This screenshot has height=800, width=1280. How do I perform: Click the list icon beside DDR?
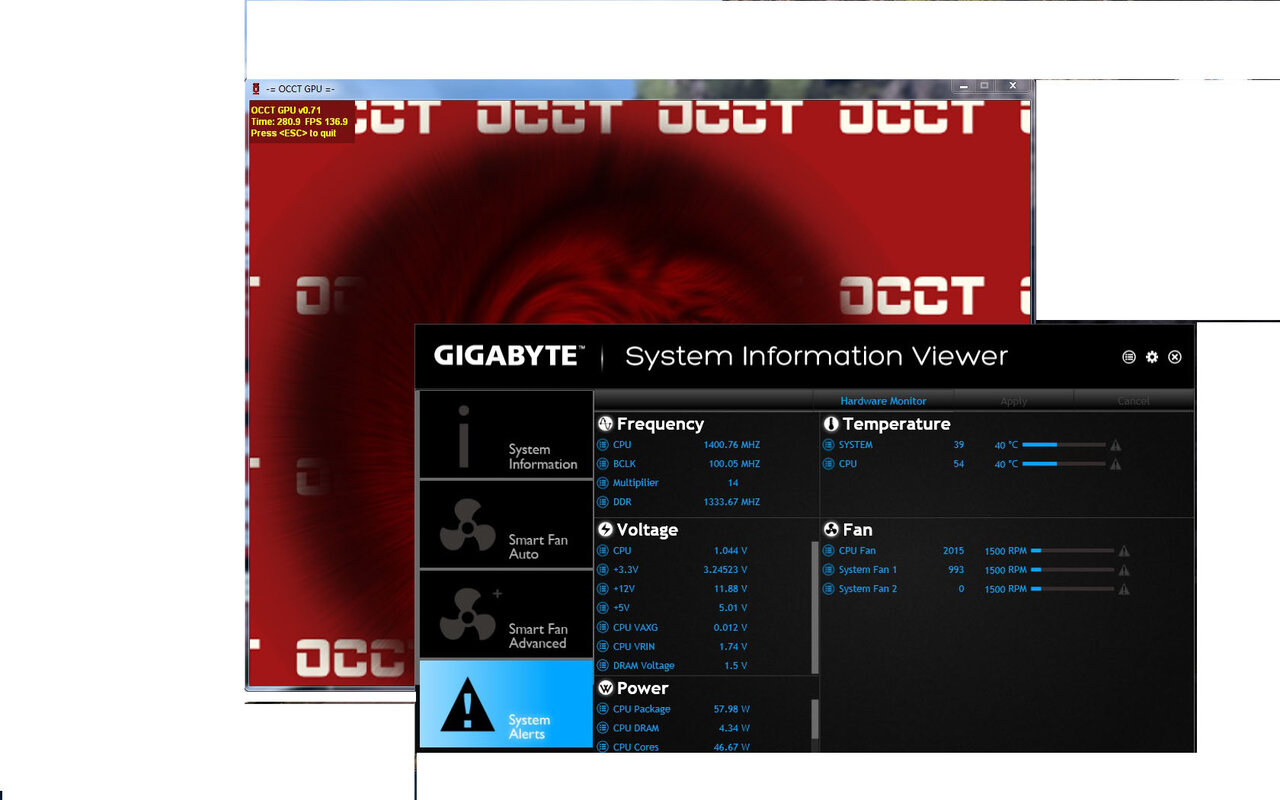point(603,502)
